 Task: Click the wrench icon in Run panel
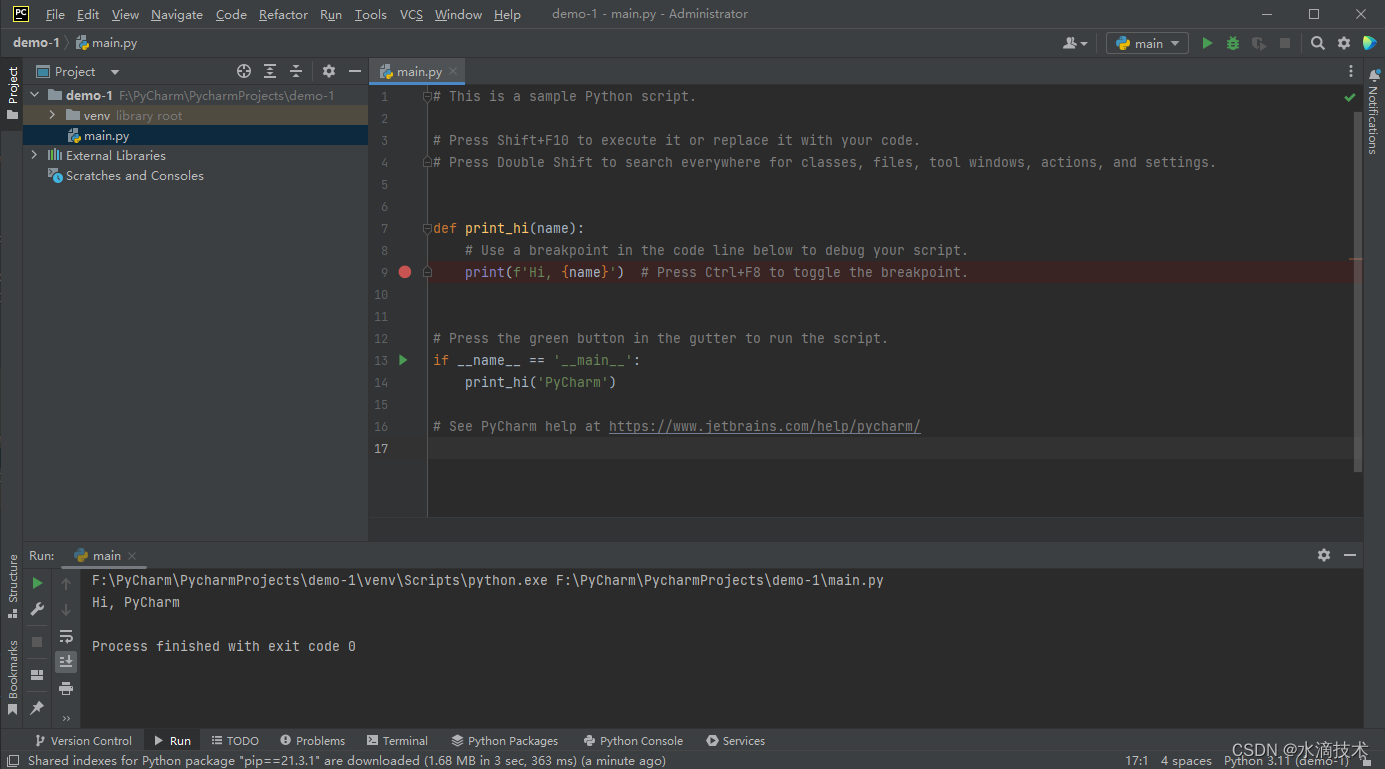pyautogui.click(x=37, y=609)
